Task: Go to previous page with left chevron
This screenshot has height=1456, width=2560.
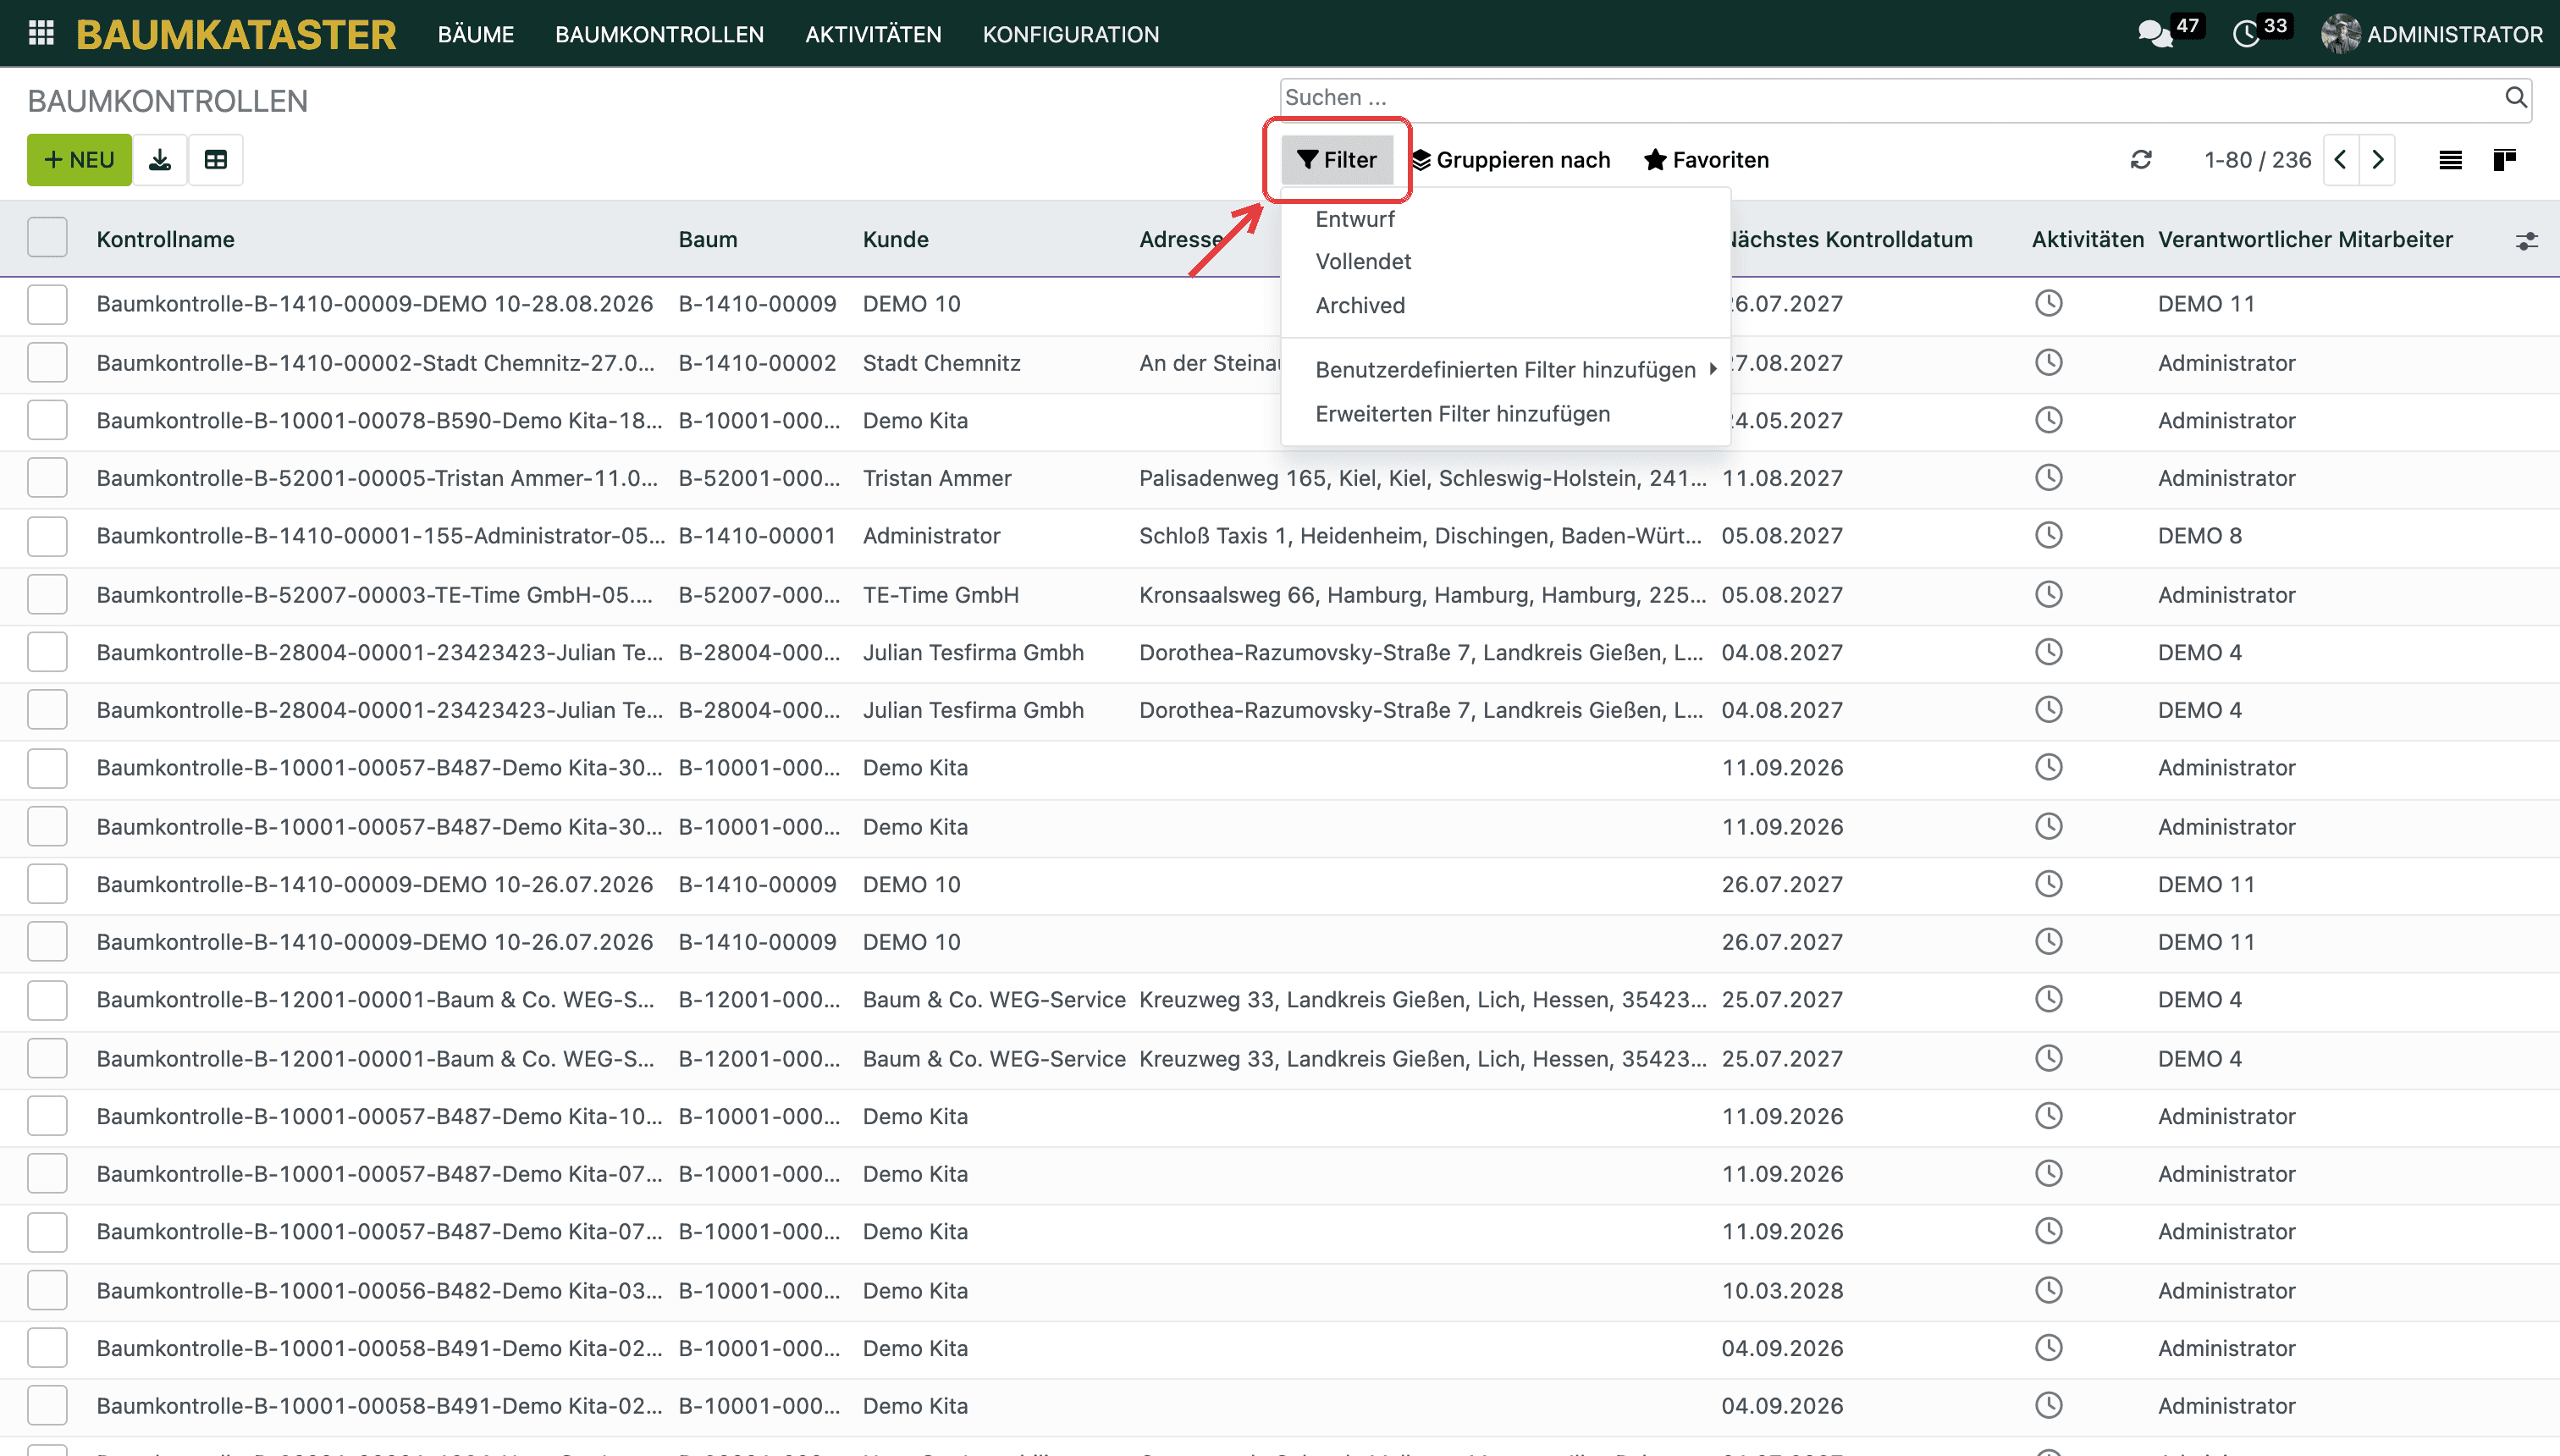Action: pos(2341,160)
